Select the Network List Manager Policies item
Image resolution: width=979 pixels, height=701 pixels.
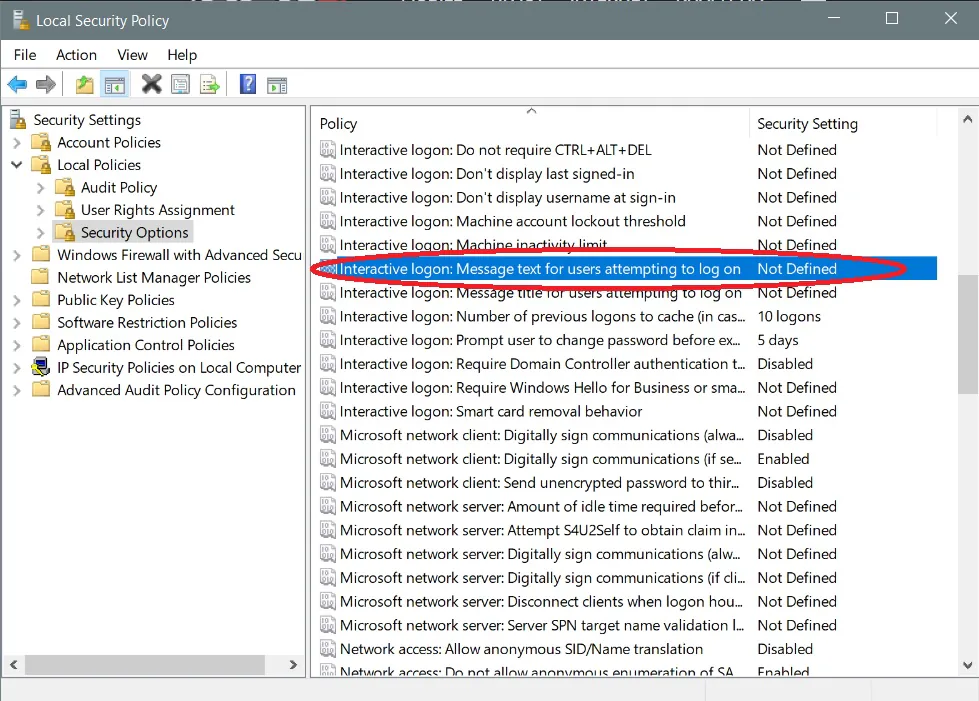[x=154, y=277]
